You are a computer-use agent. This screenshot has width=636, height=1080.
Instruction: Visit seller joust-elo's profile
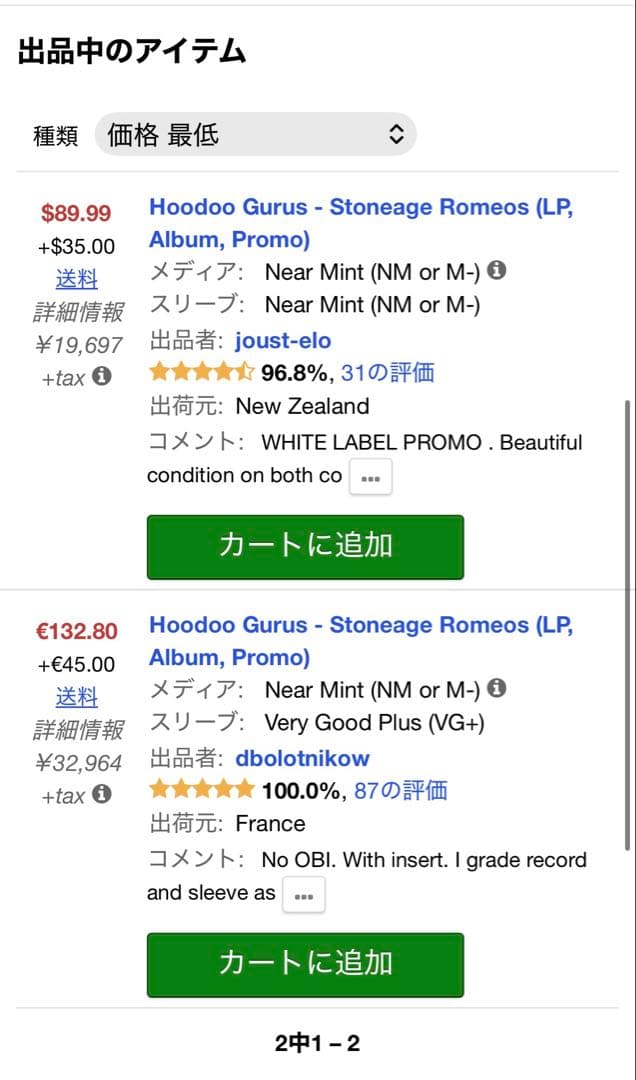point(283,340)
